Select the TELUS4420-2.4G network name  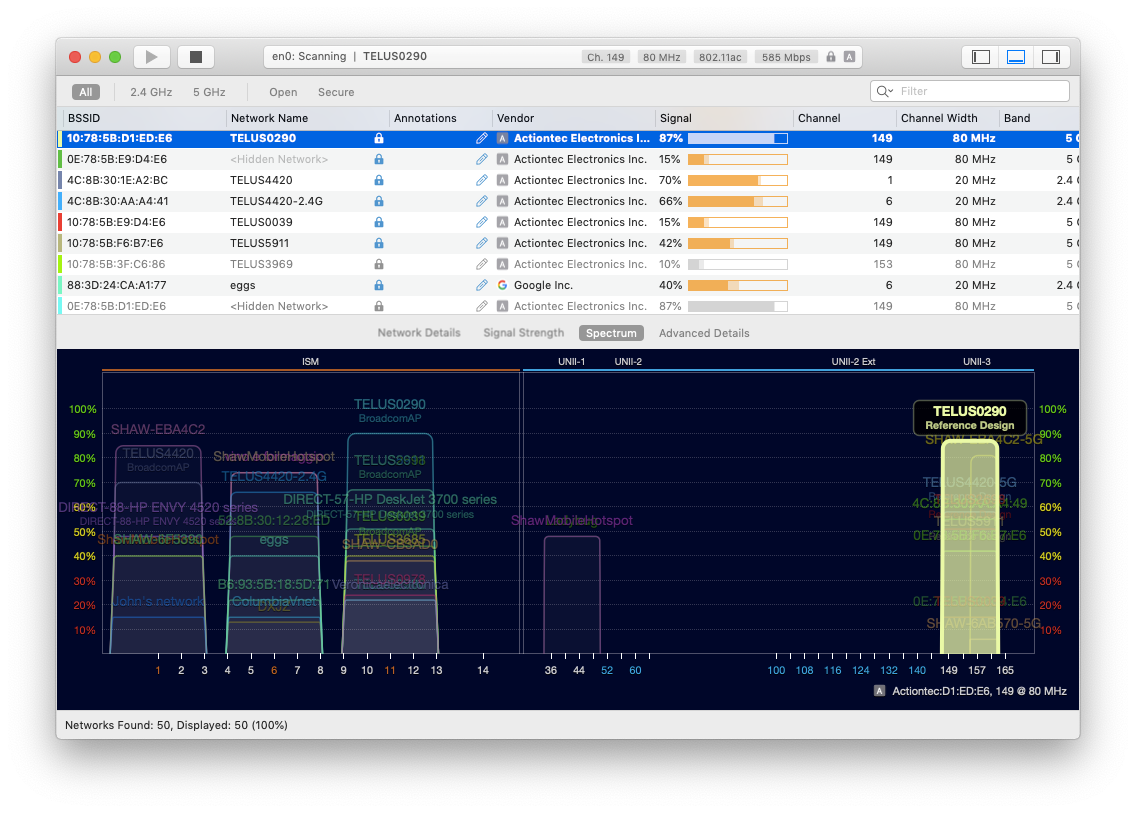tap(276, 201)
